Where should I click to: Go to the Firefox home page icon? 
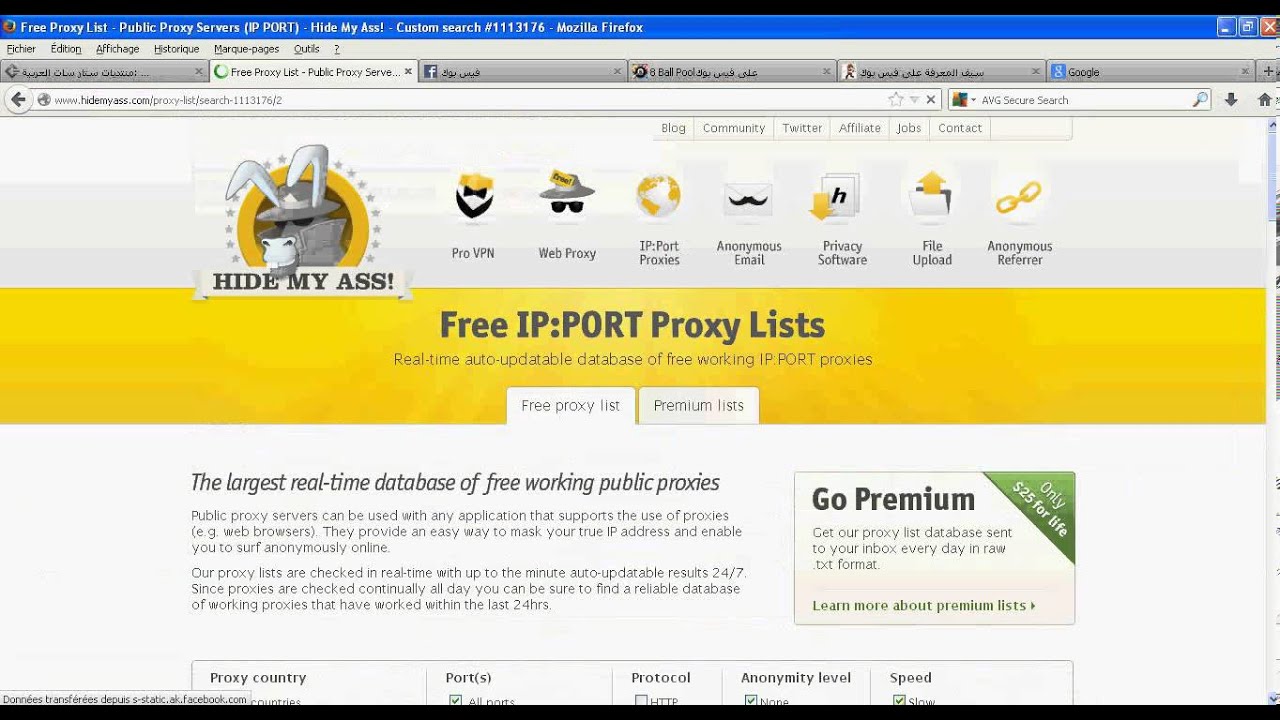1264,99
